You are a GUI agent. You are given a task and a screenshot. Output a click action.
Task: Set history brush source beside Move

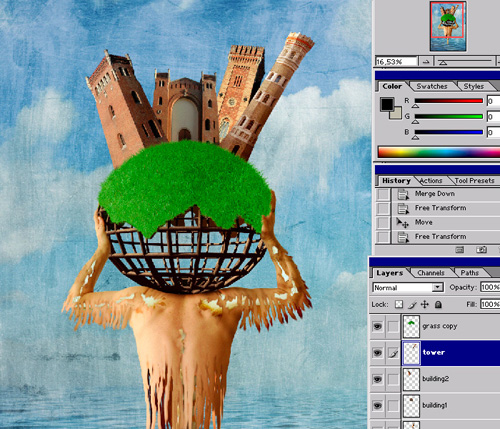[x=383, y=223]
